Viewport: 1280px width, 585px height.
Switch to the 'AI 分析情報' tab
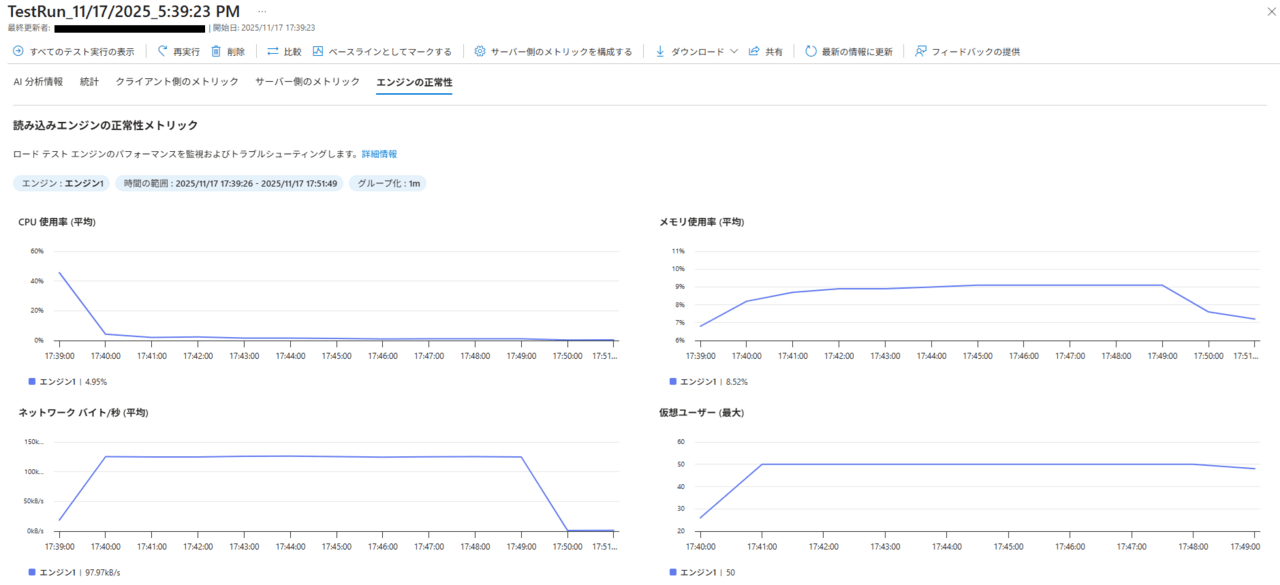click(x=38, y=82)
